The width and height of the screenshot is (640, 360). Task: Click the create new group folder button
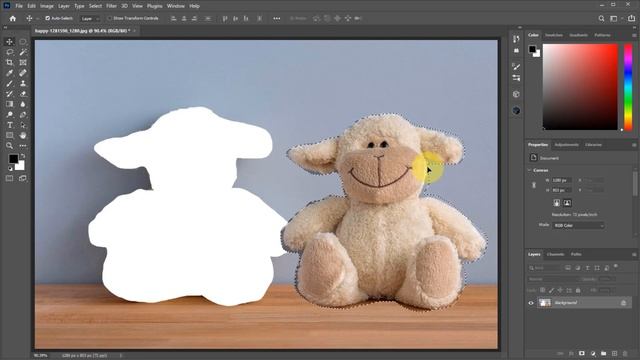point(604,353)
